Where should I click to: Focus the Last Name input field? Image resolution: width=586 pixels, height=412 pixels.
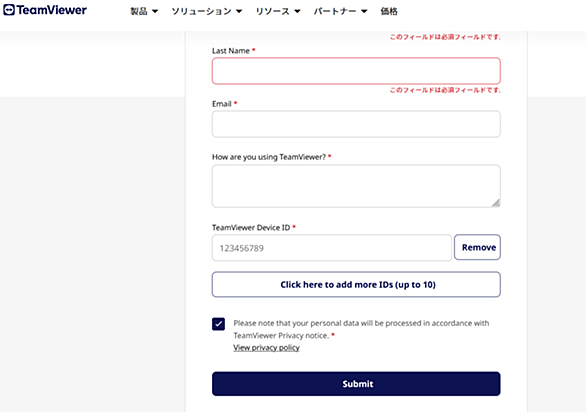356,71
